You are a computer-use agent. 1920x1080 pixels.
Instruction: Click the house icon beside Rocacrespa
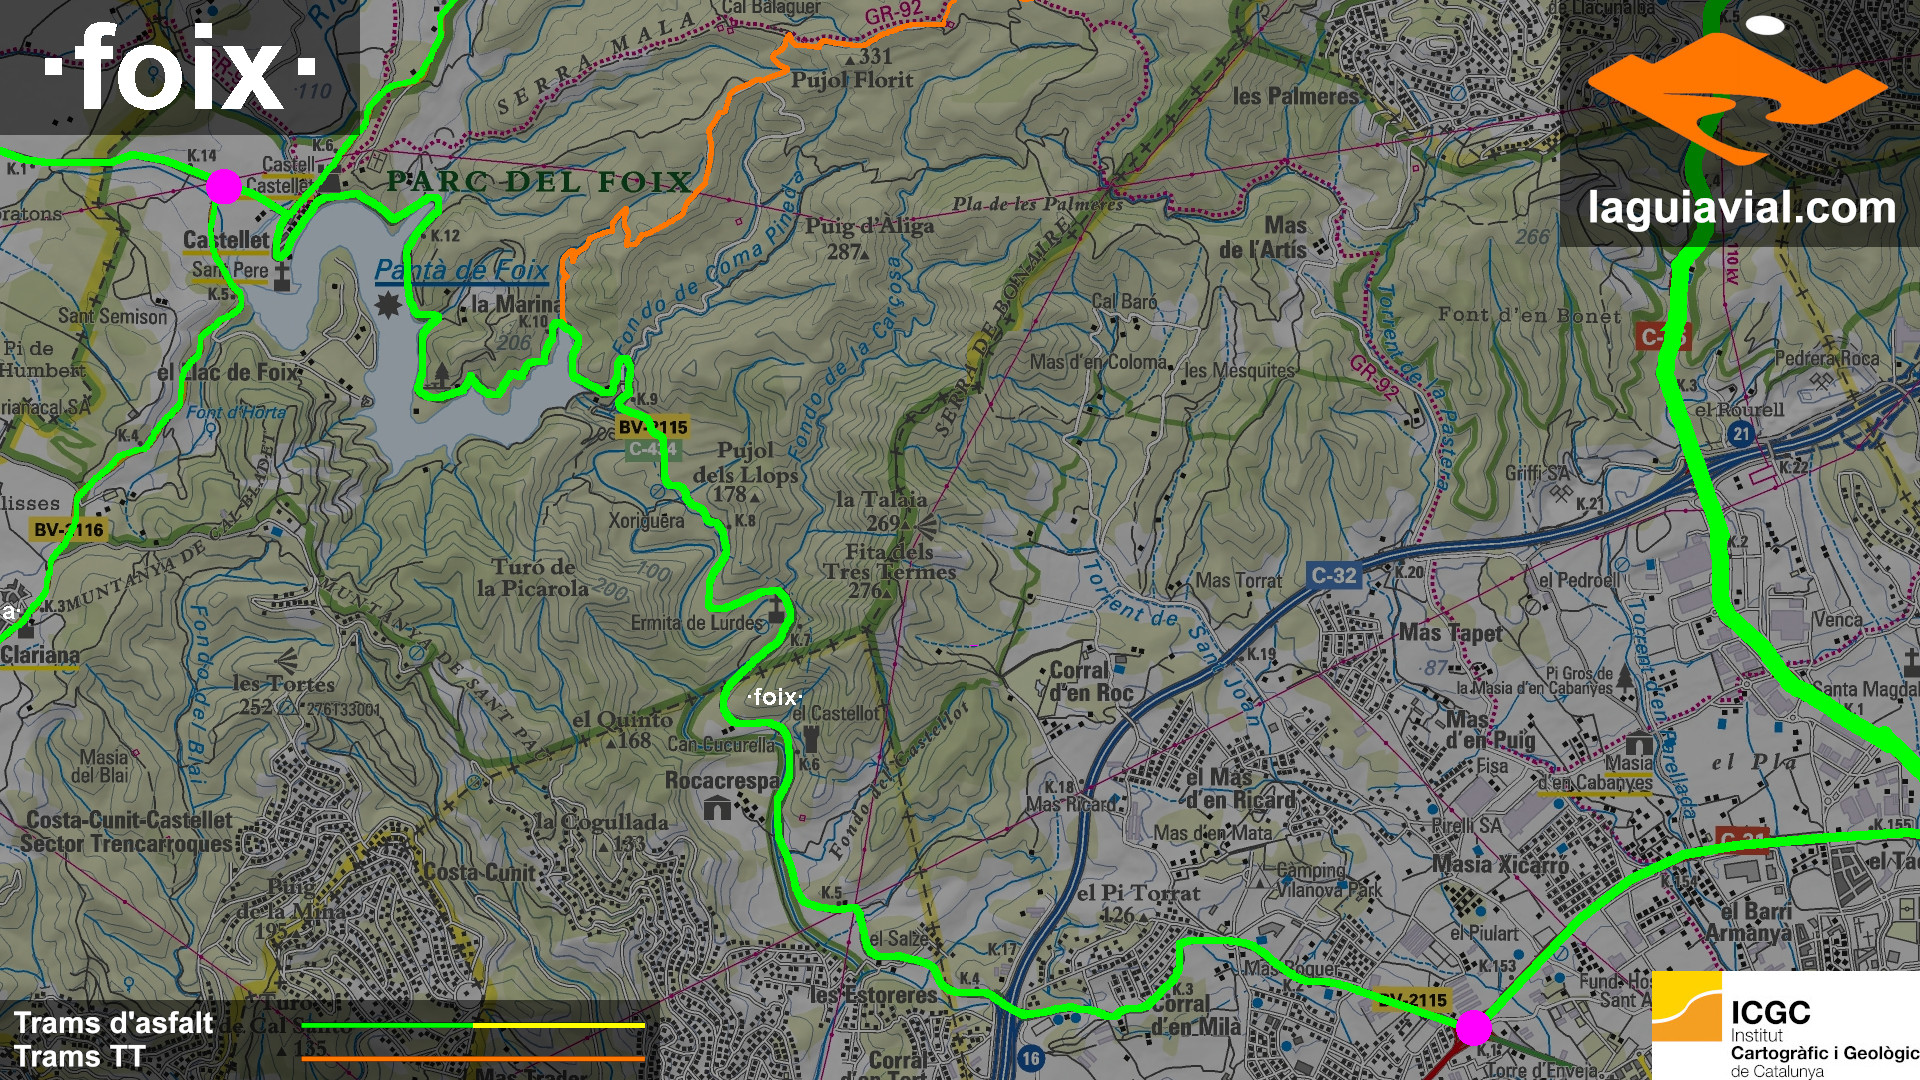point(717,807)
